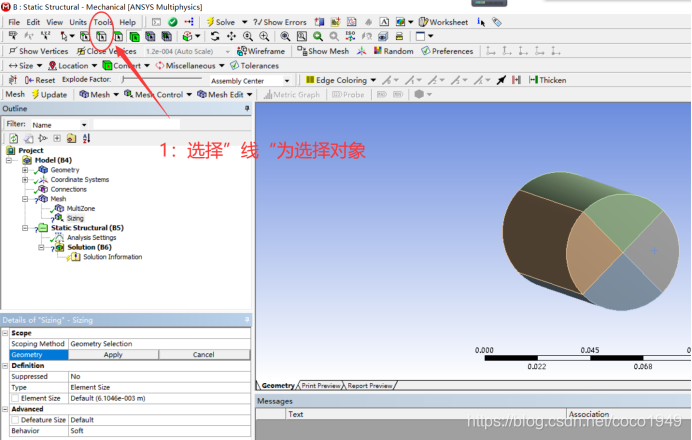The image size is (692, 440).
Task: Click the Label tool icon
Action: [13, 36]
